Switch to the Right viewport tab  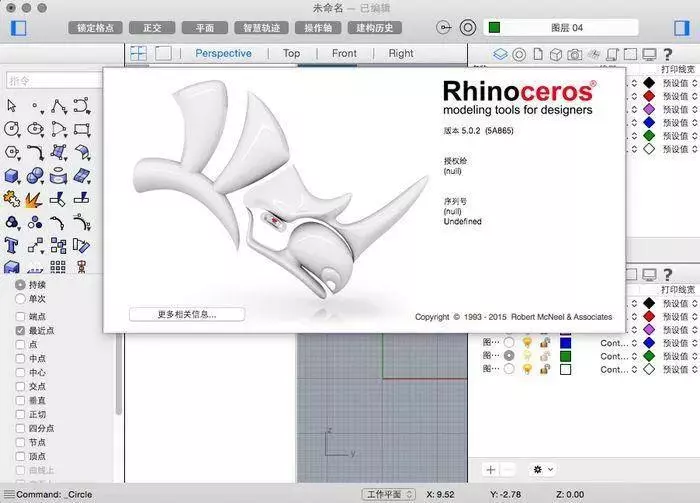pos(401,53)
